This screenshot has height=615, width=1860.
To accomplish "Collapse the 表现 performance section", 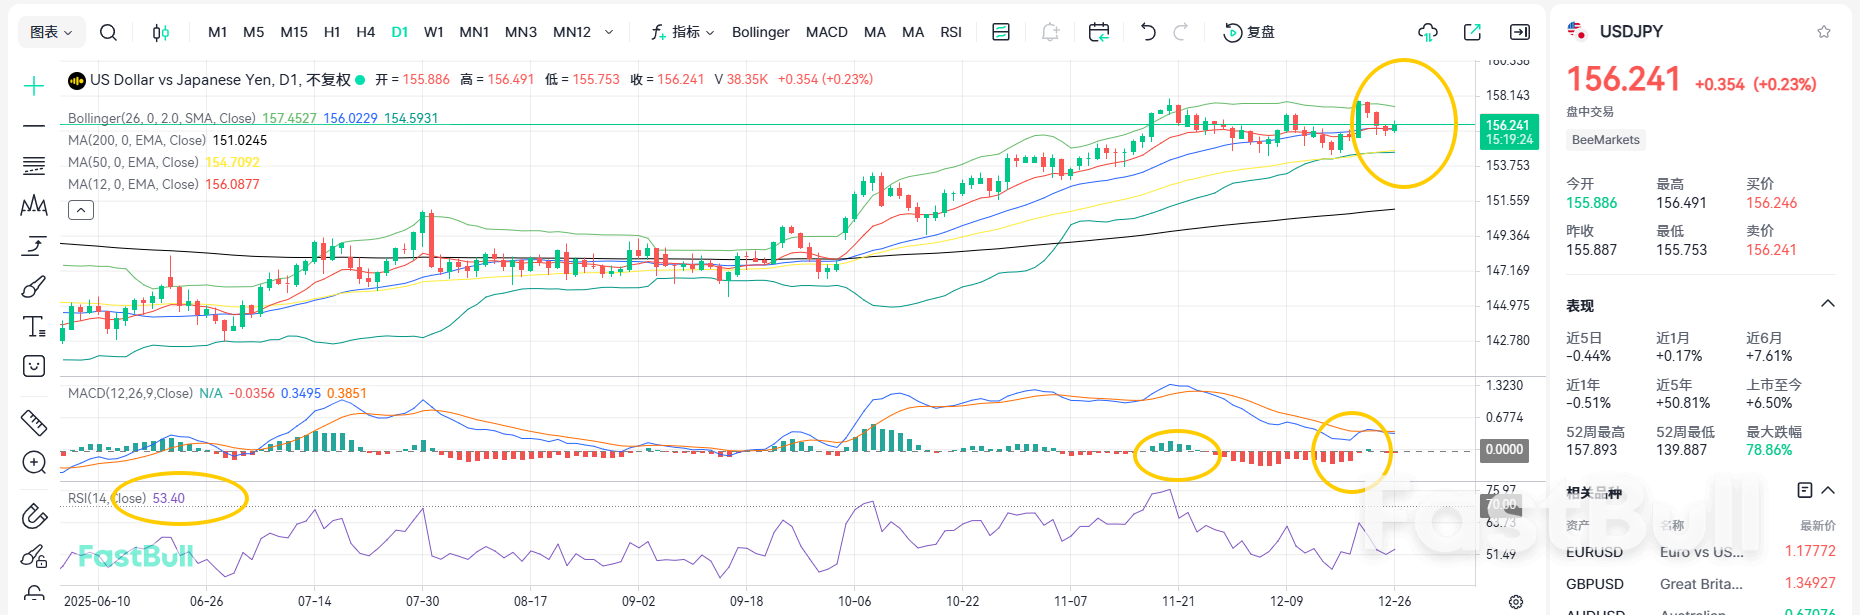I will click(1828, 304).
